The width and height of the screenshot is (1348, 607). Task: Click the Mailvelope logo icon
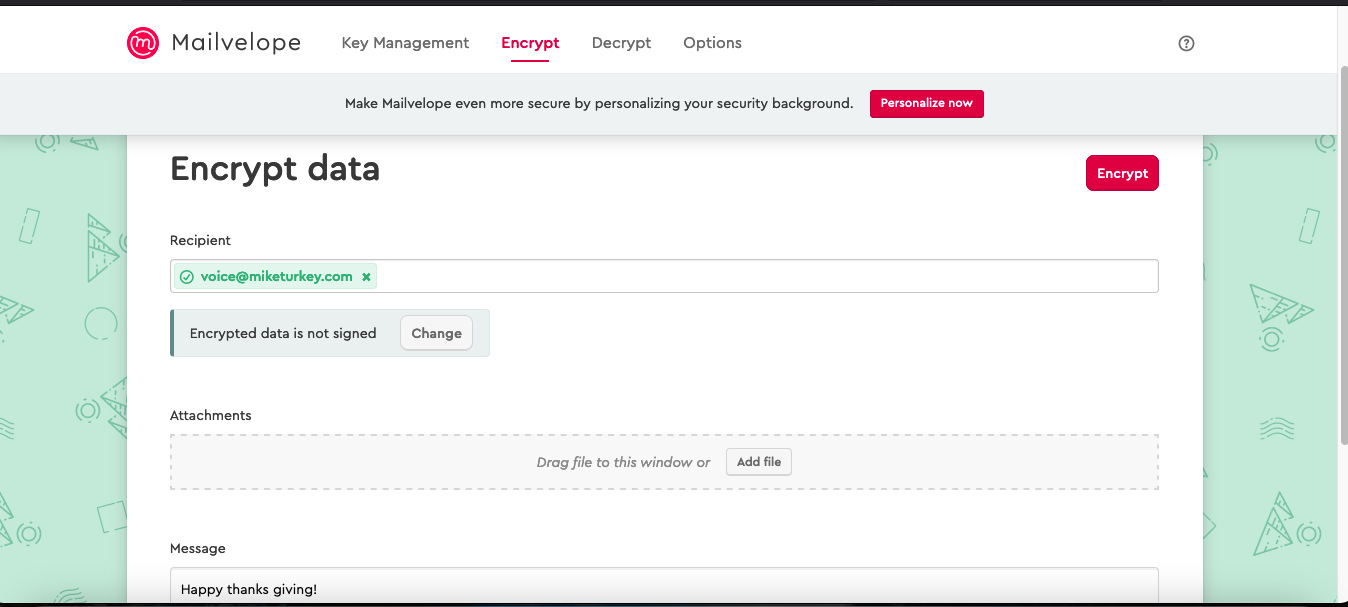[143, 43]
